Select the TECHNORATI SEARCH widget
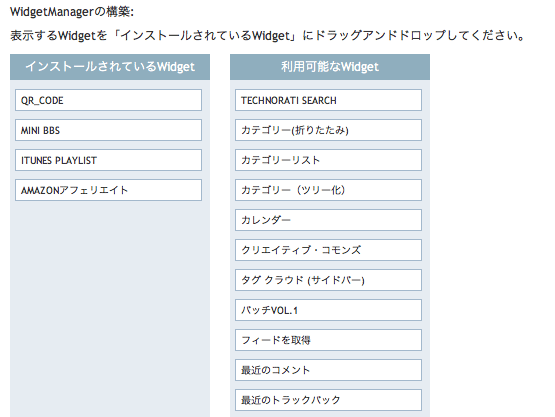 click(x=328, y=100)
